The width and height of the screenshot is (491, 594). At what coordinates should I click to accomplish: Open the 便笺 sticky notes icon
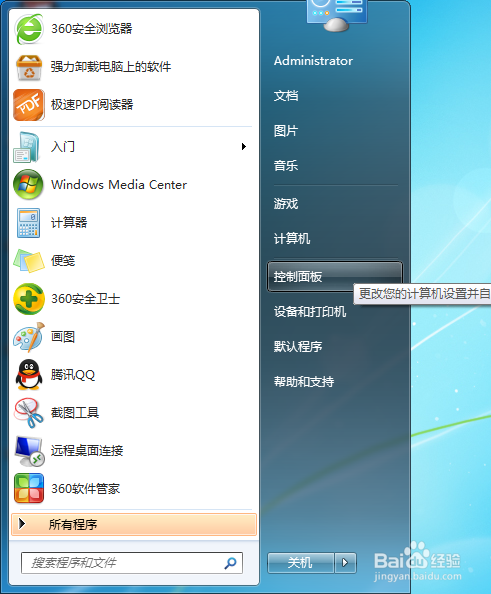click(x=29, y=261)
